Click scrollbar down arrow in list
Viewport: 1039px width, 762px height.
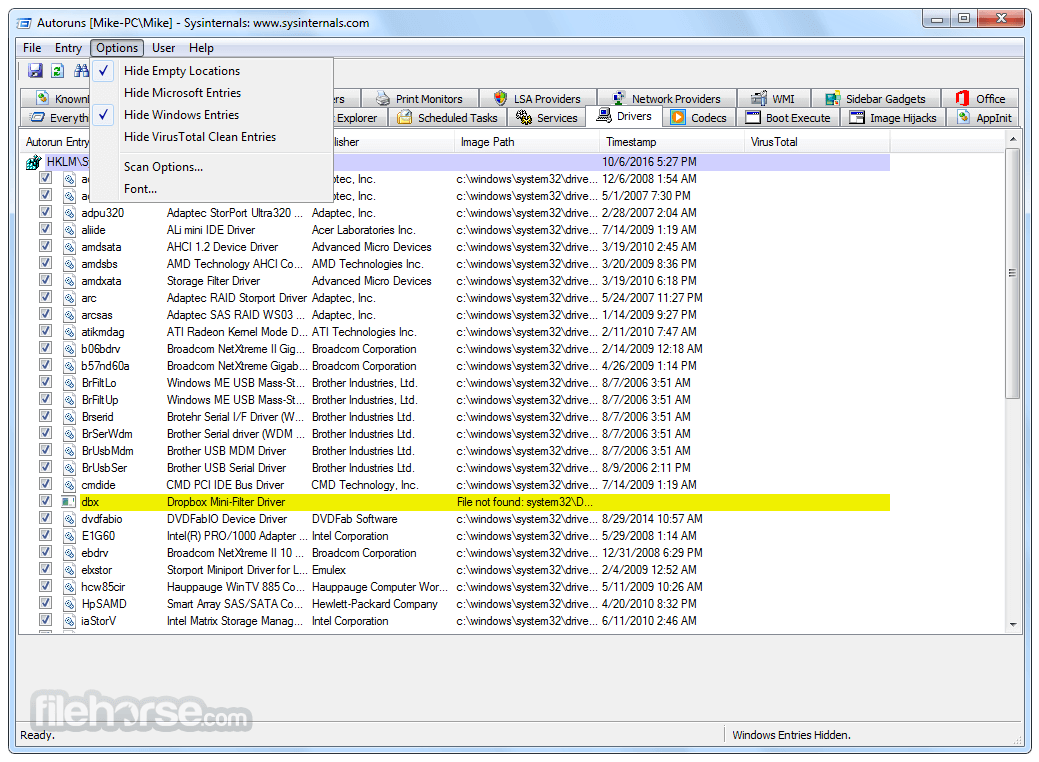1012,624
